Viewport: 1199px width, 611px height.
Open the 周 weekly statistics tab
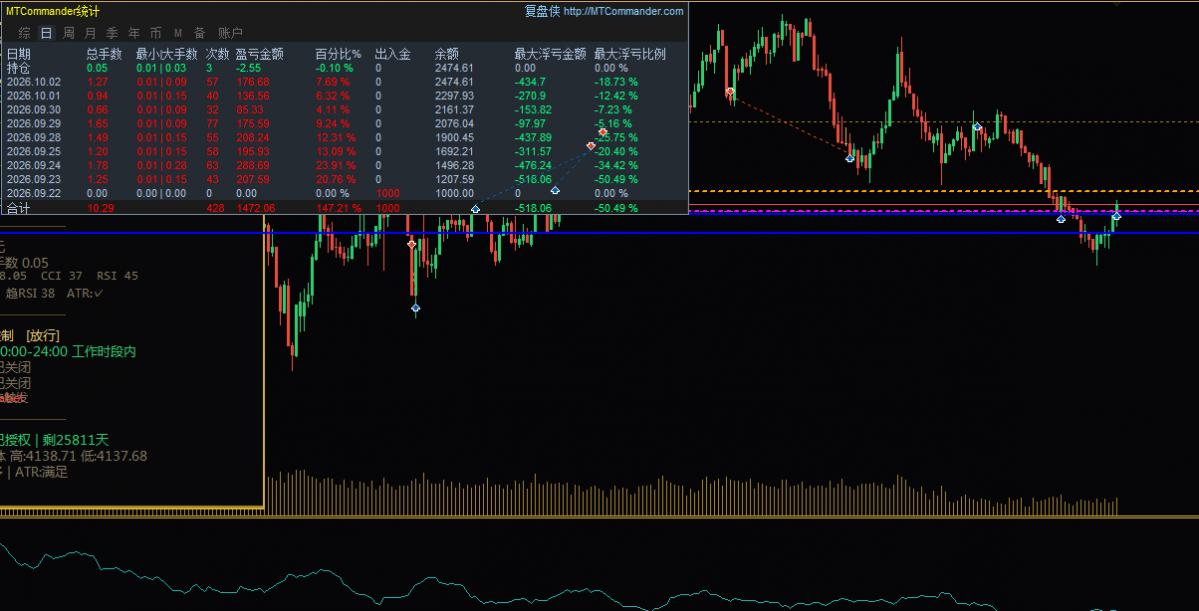[69, 33]
